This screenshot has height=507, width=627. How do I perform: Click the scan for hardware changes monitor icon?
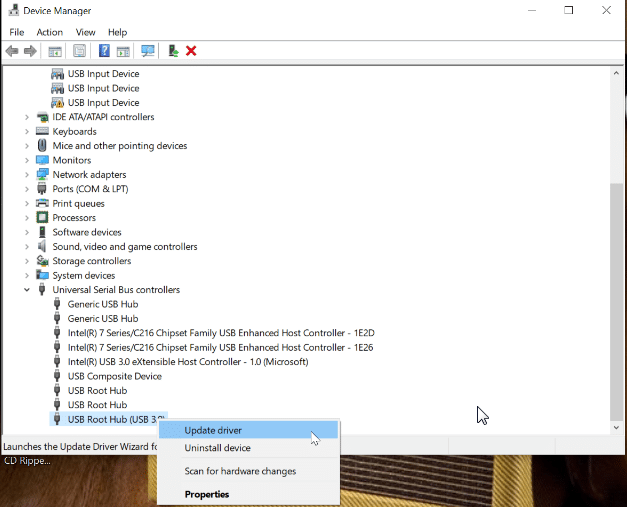148,51
